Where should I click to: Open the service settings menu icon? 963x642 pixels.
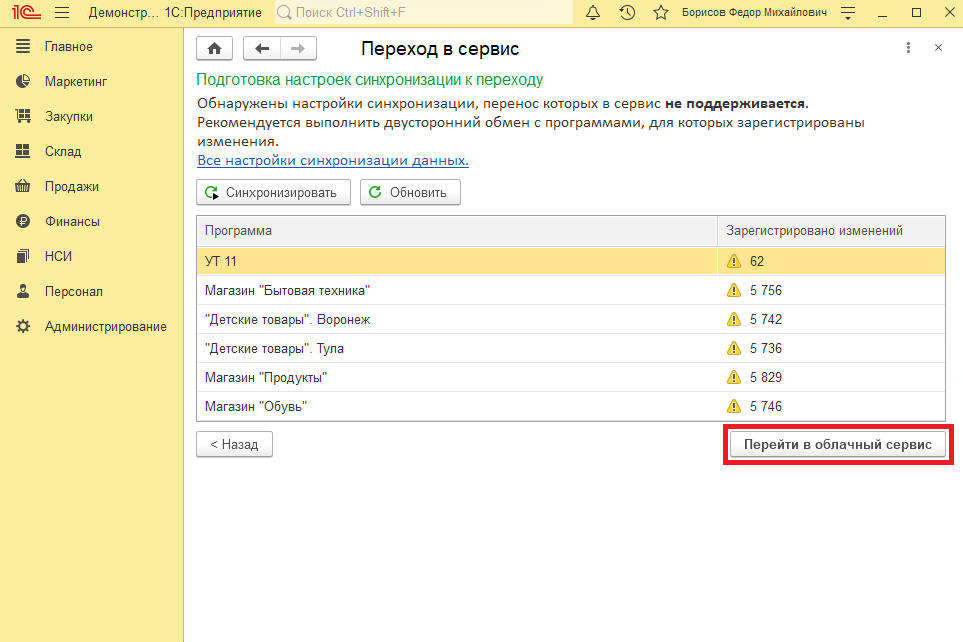(848, 12)
